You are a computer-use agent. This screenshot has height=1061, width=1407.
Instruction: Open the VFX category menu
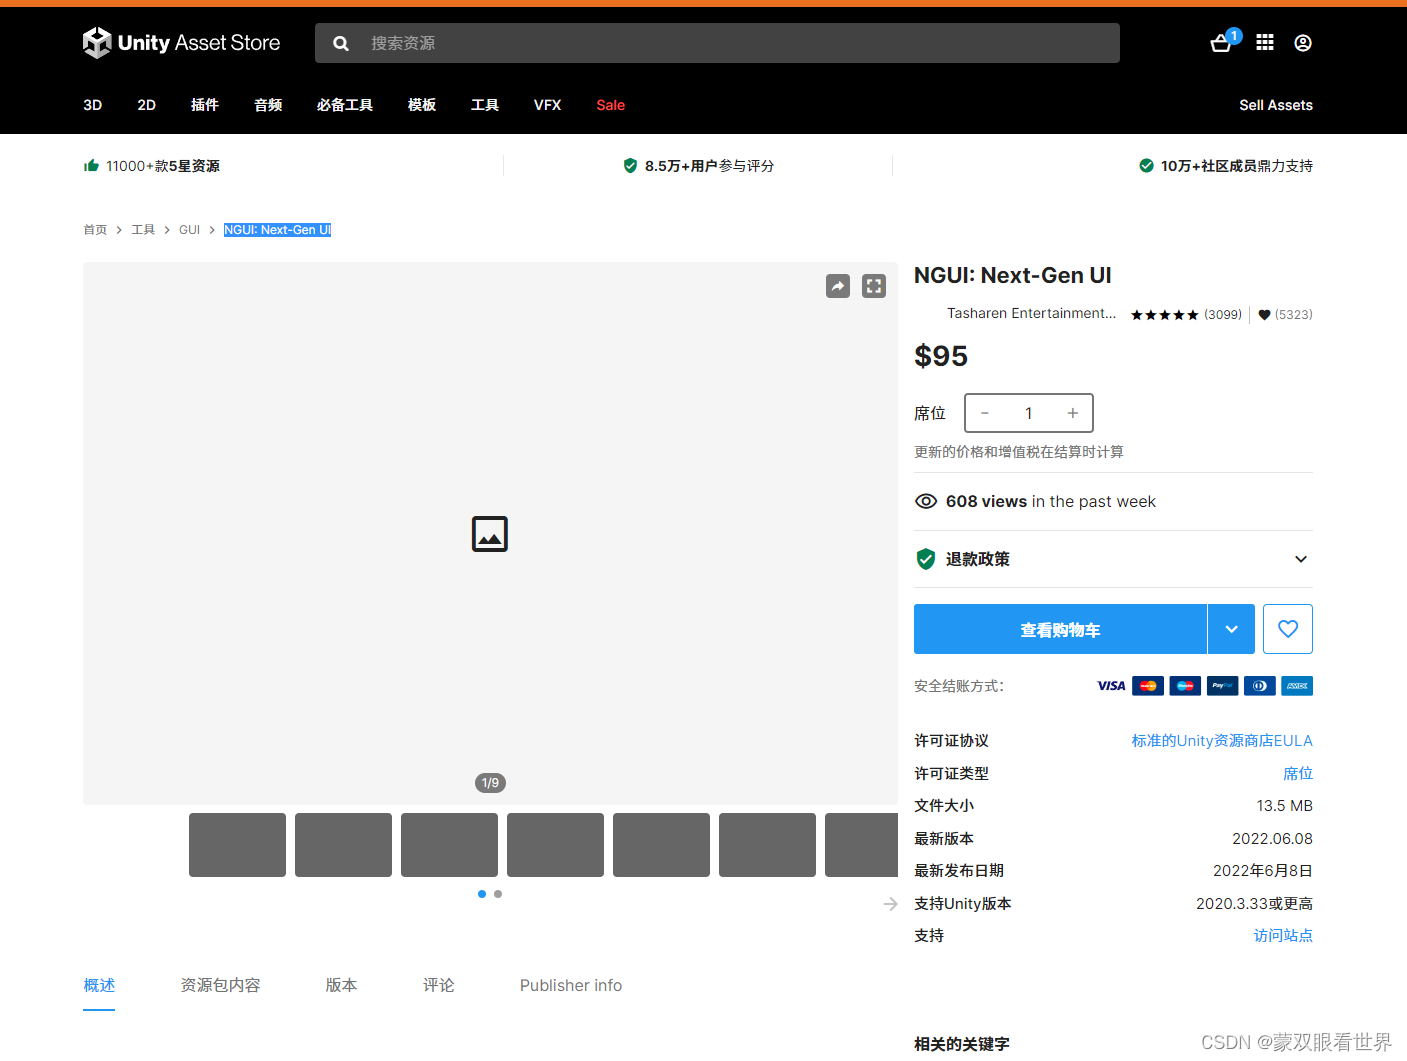click(548, 105)
